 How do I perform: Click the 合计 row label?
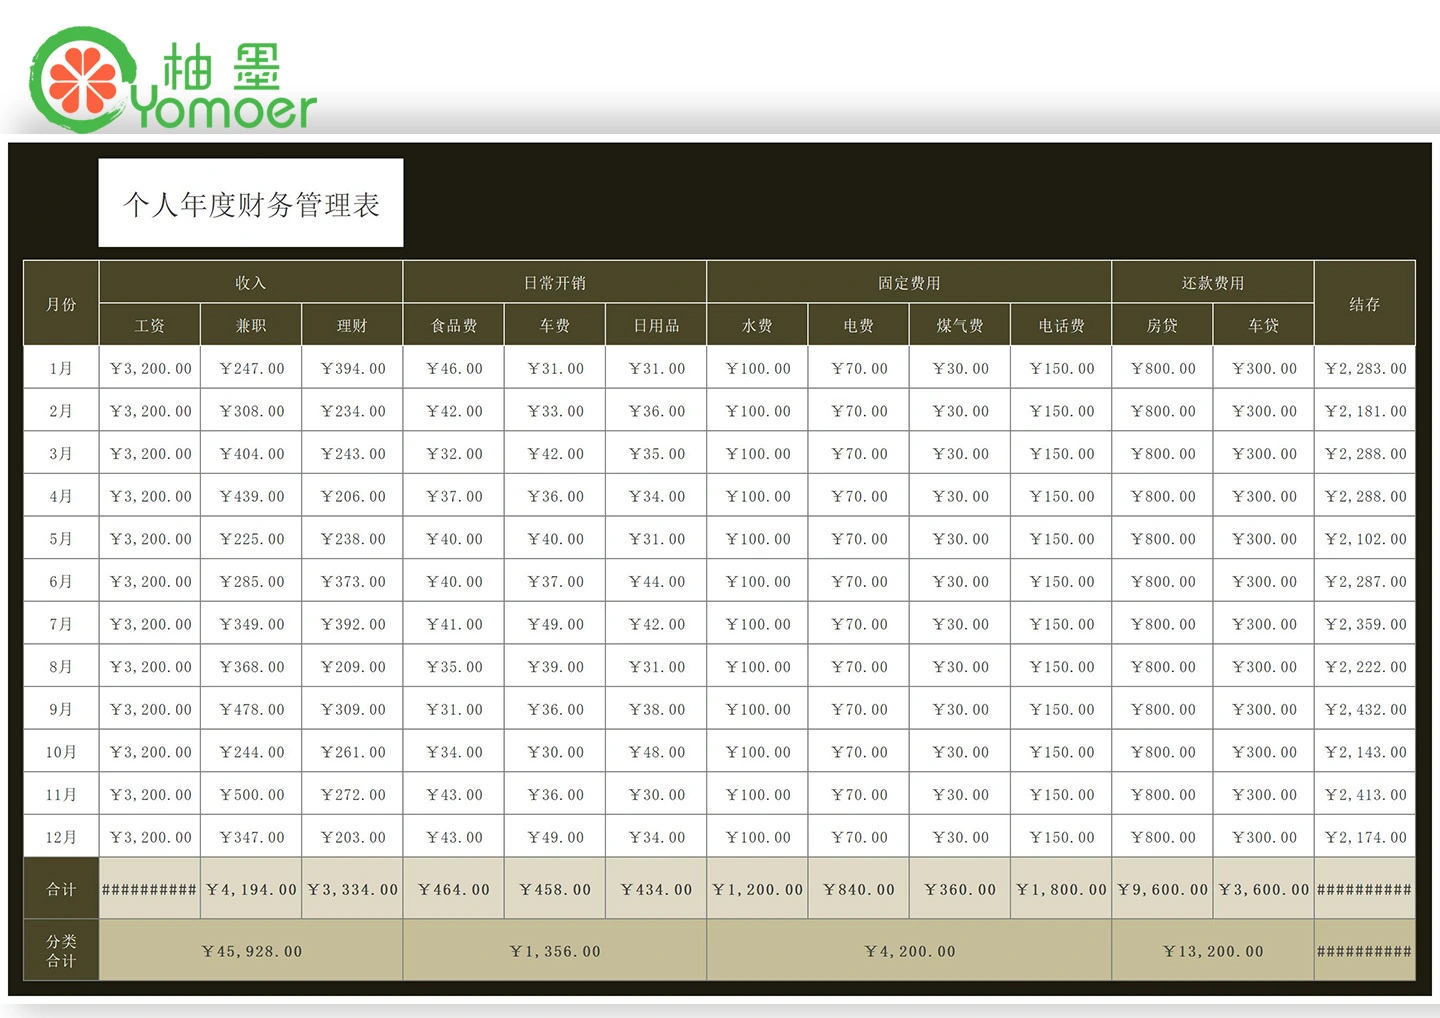click(x=61, y=889)
